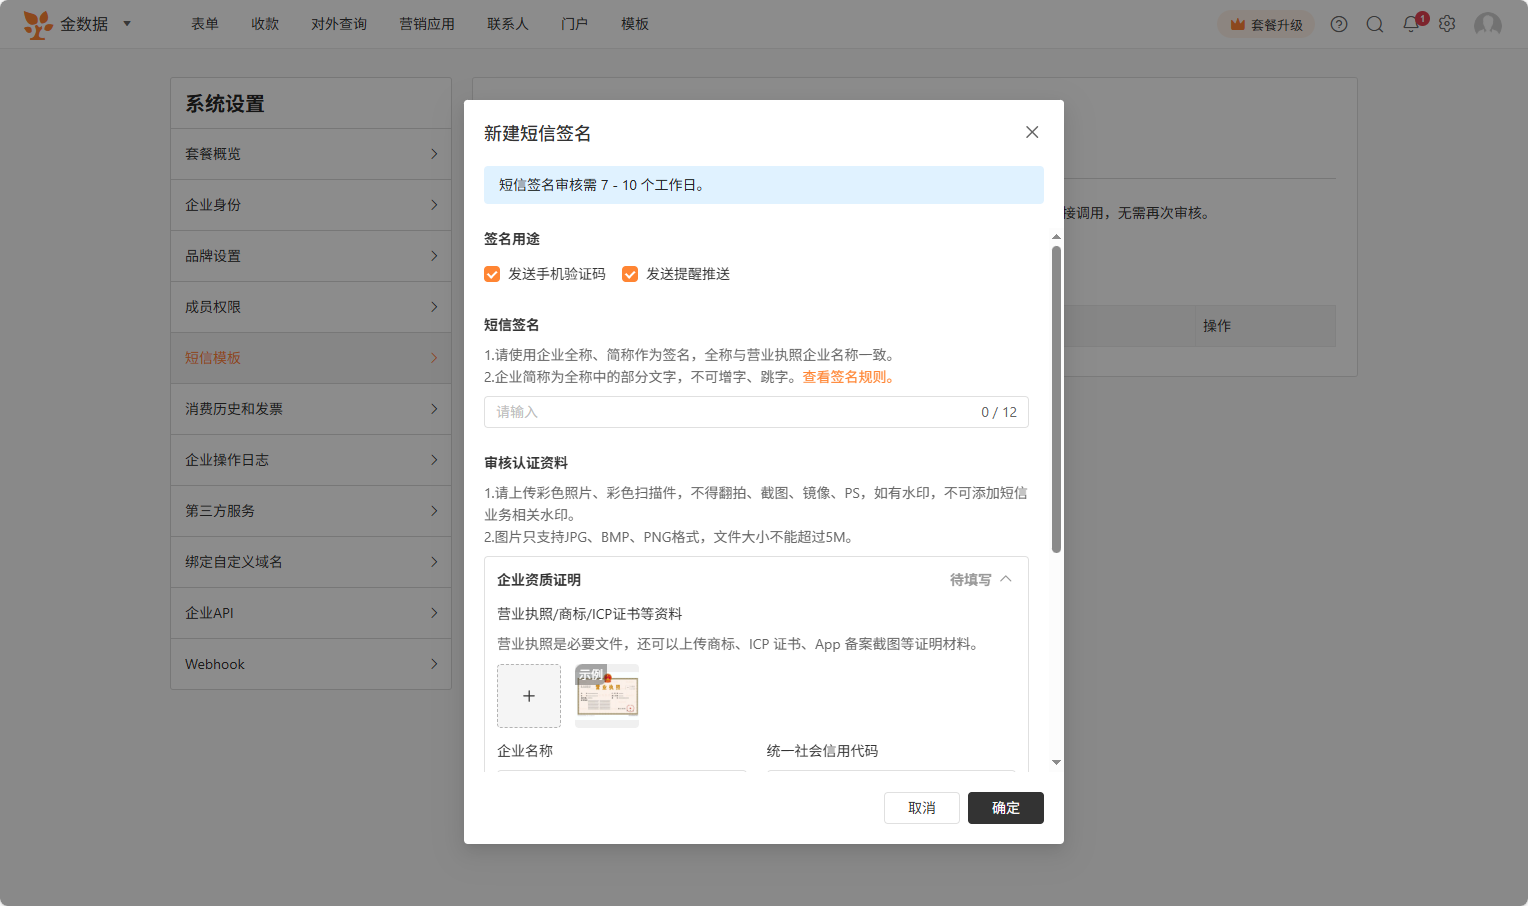The width and height of the screenshot is (1528, 906).
Task: Click the 确定 button
Action: pos(1006,808)
